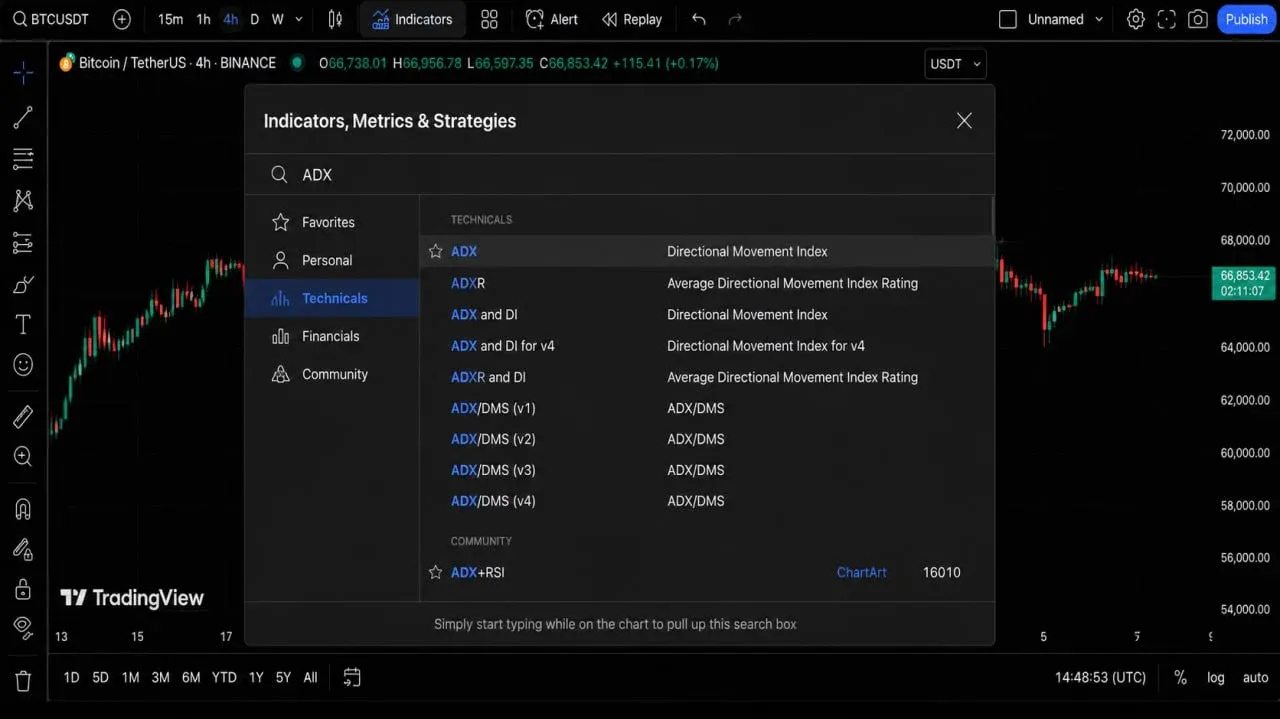Select the zoom in tool
Image resolution: width=1280 pixels, height=719 pixels.
point(23,457)
